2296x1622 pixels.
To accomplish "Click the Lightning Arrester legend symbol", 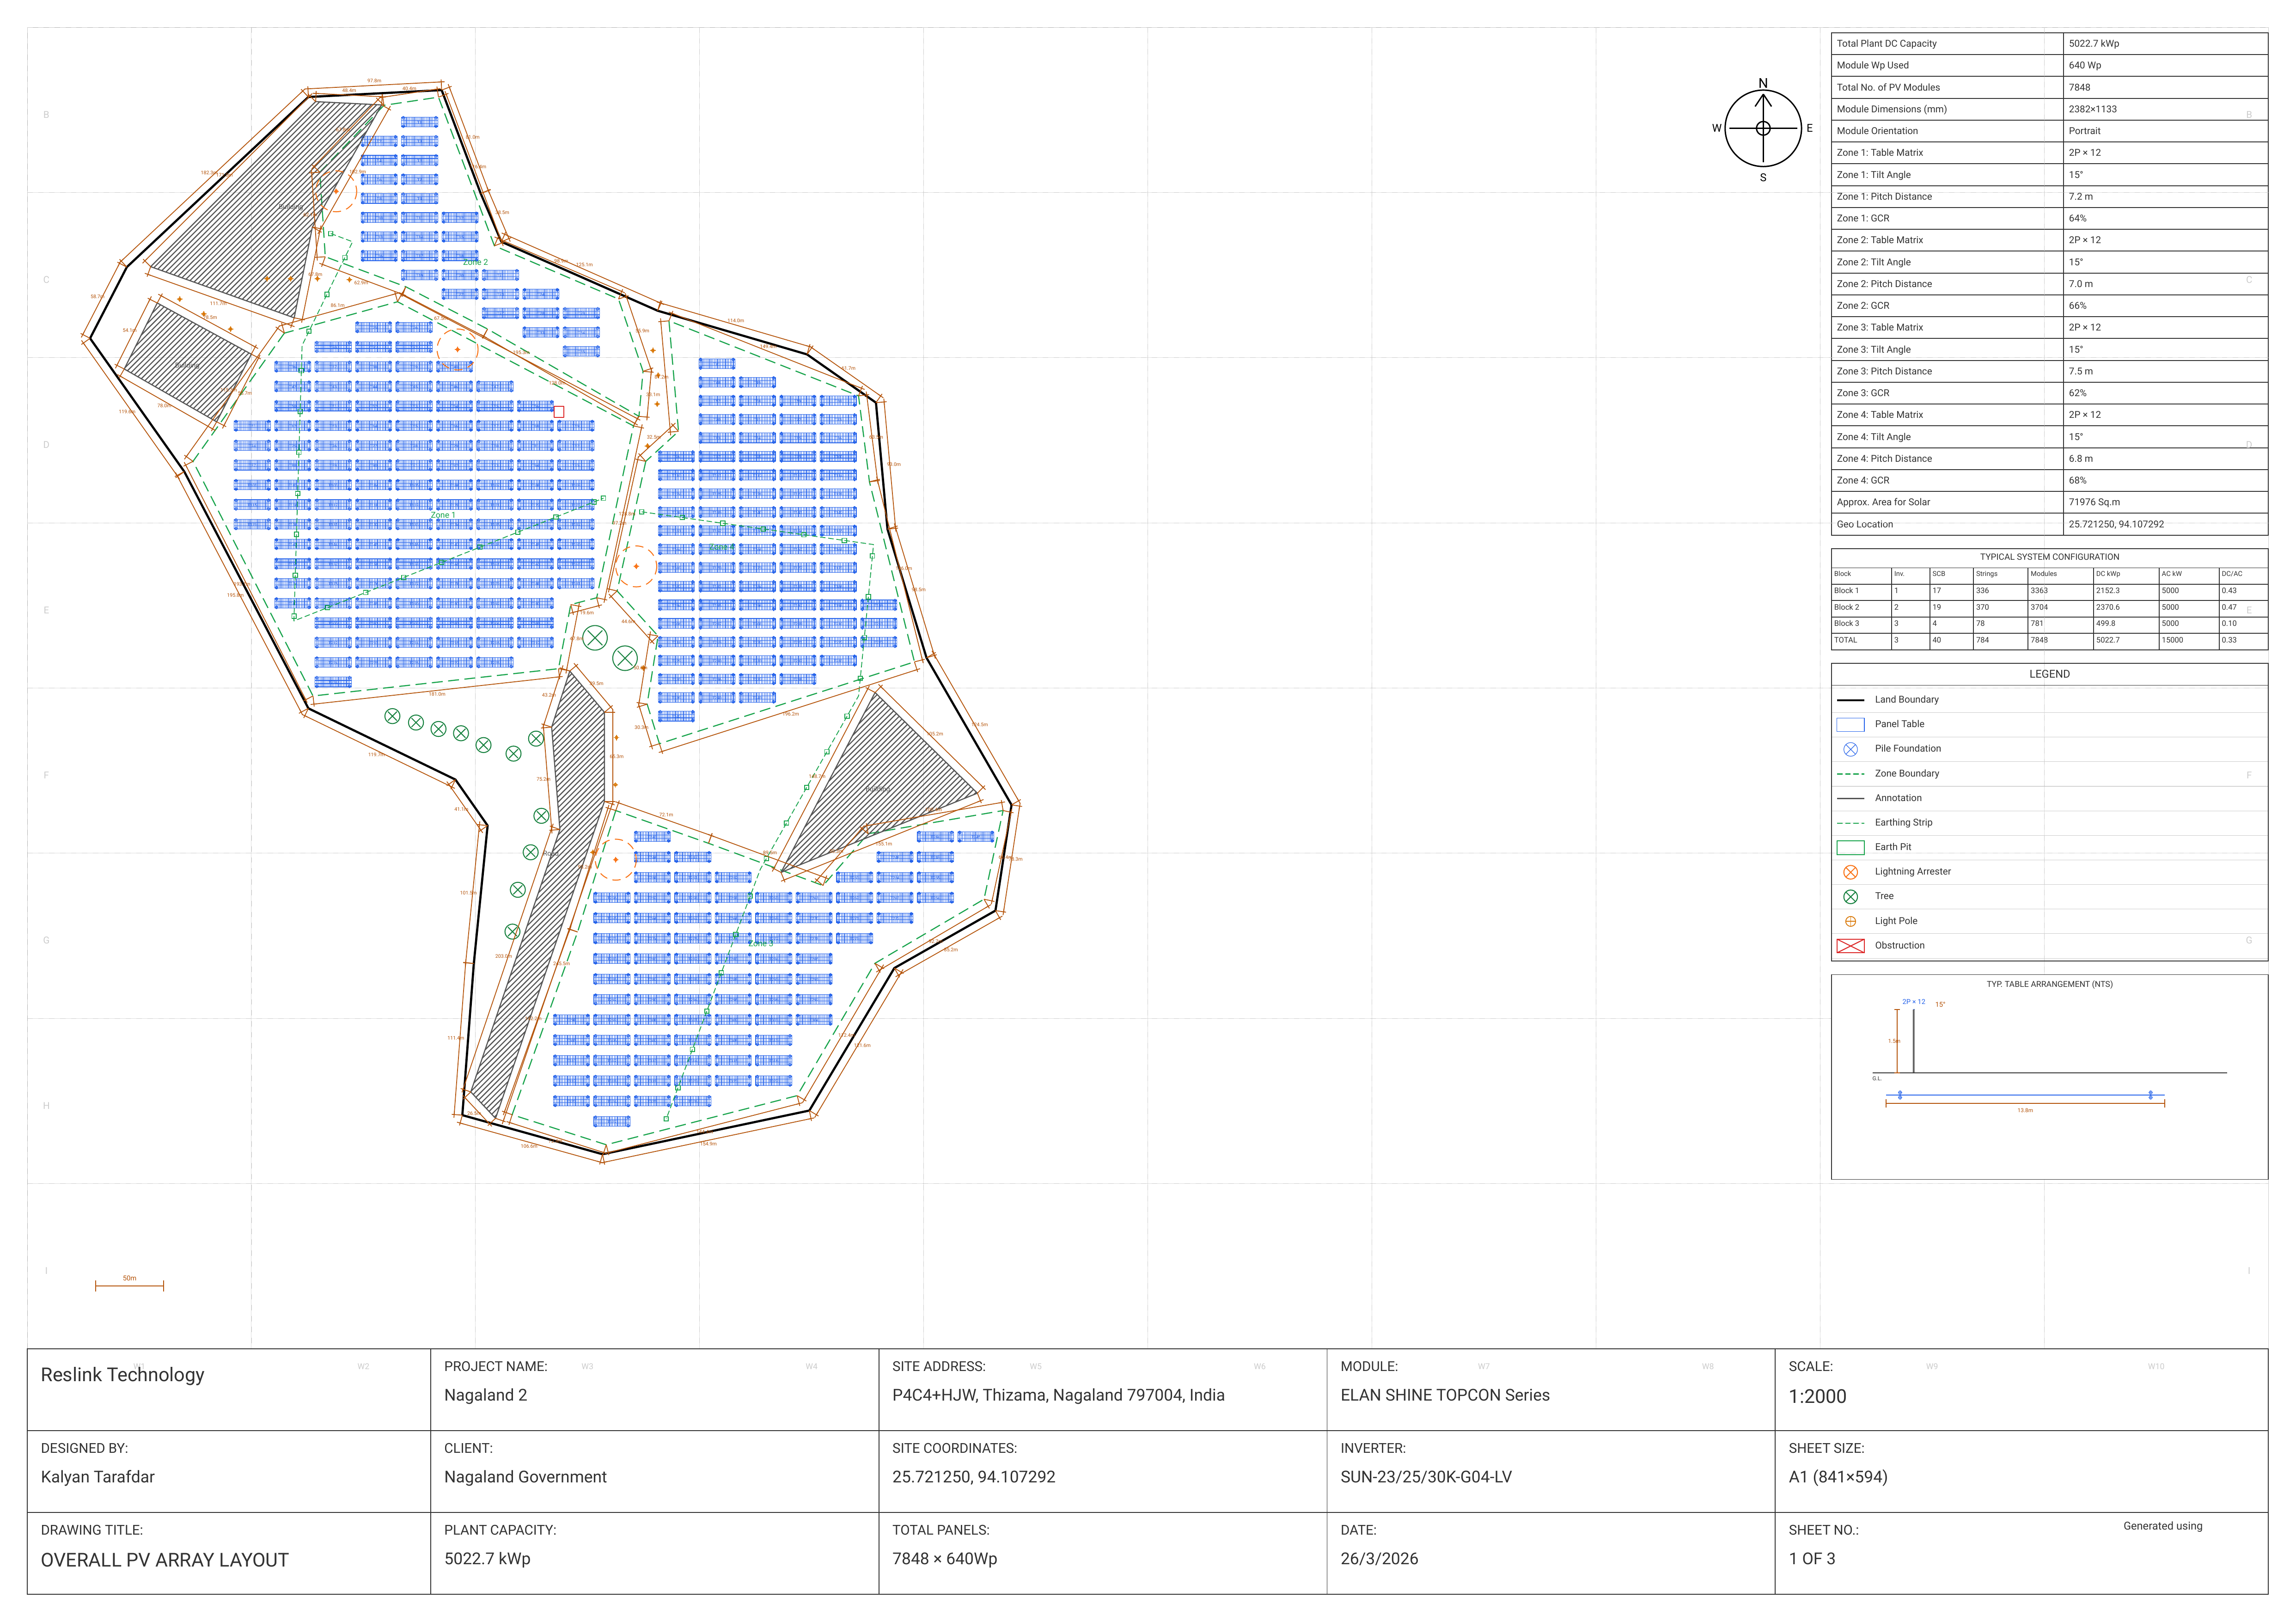I will click(x=1850, y=872).
